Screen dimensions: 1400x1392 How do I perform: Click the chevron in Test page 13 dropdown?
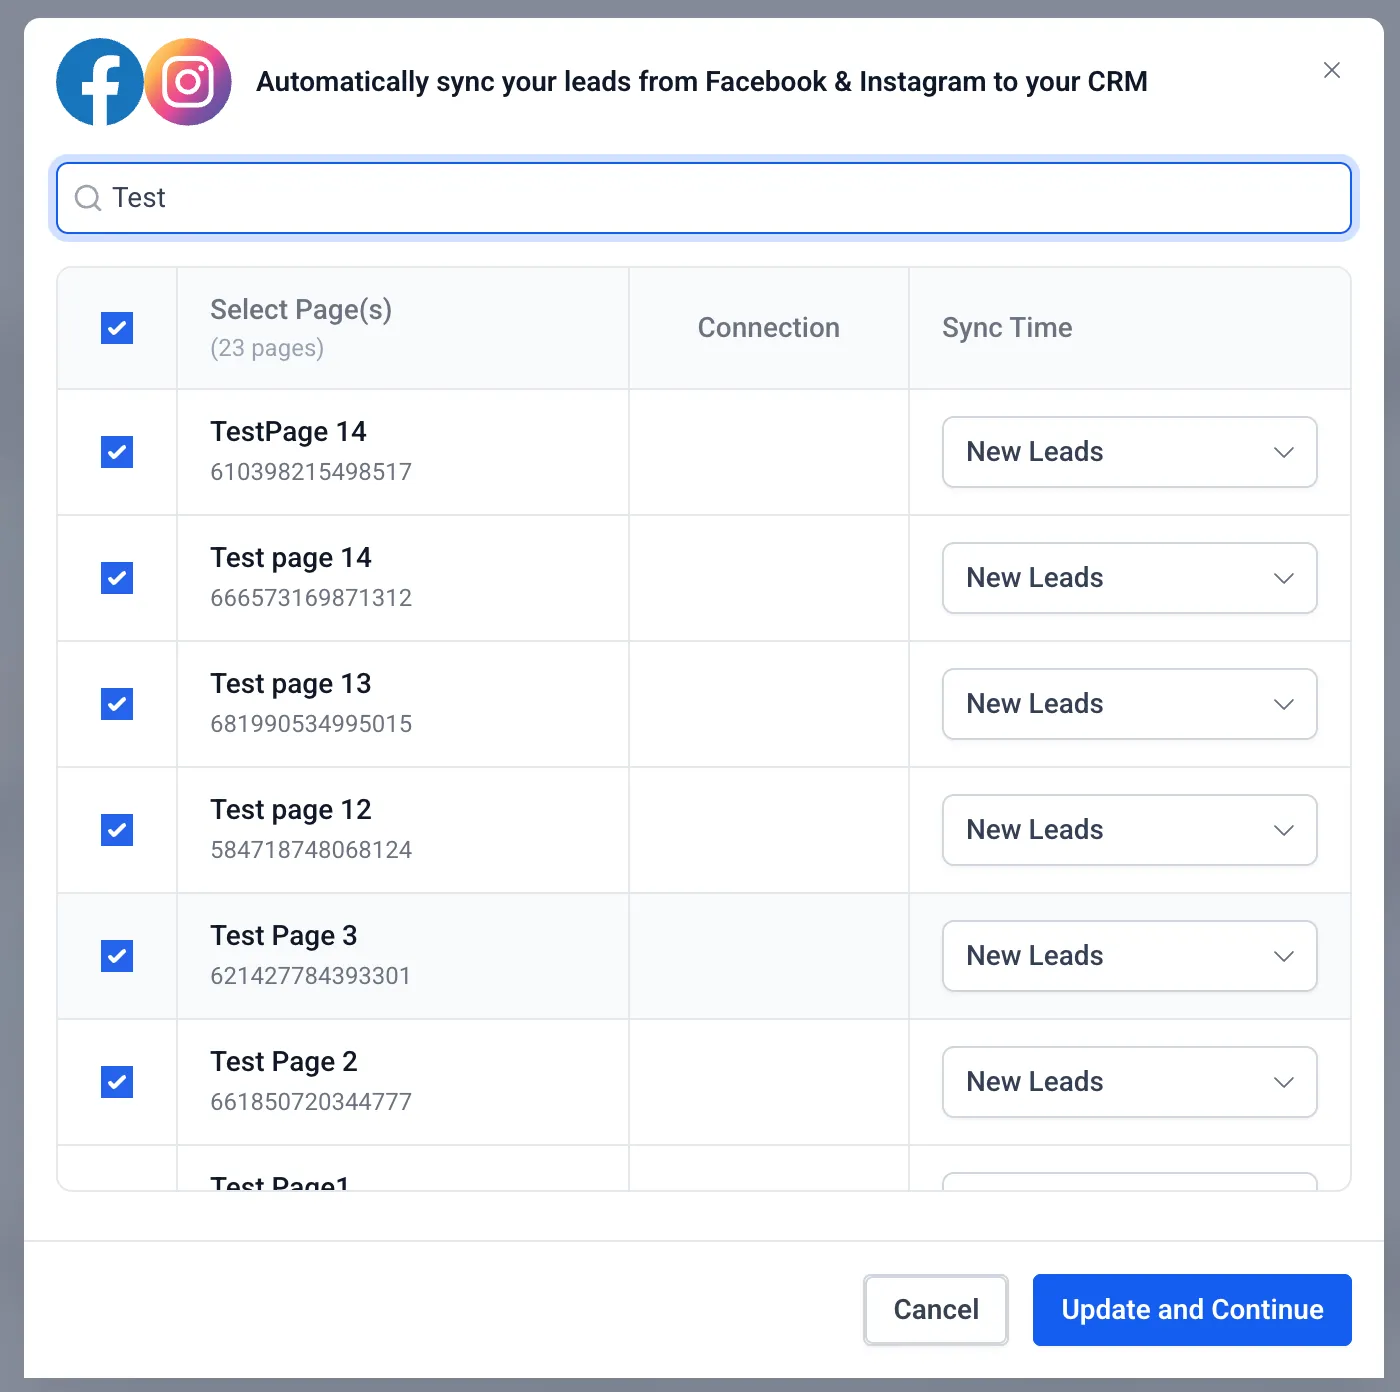[x=1284, y=704]
